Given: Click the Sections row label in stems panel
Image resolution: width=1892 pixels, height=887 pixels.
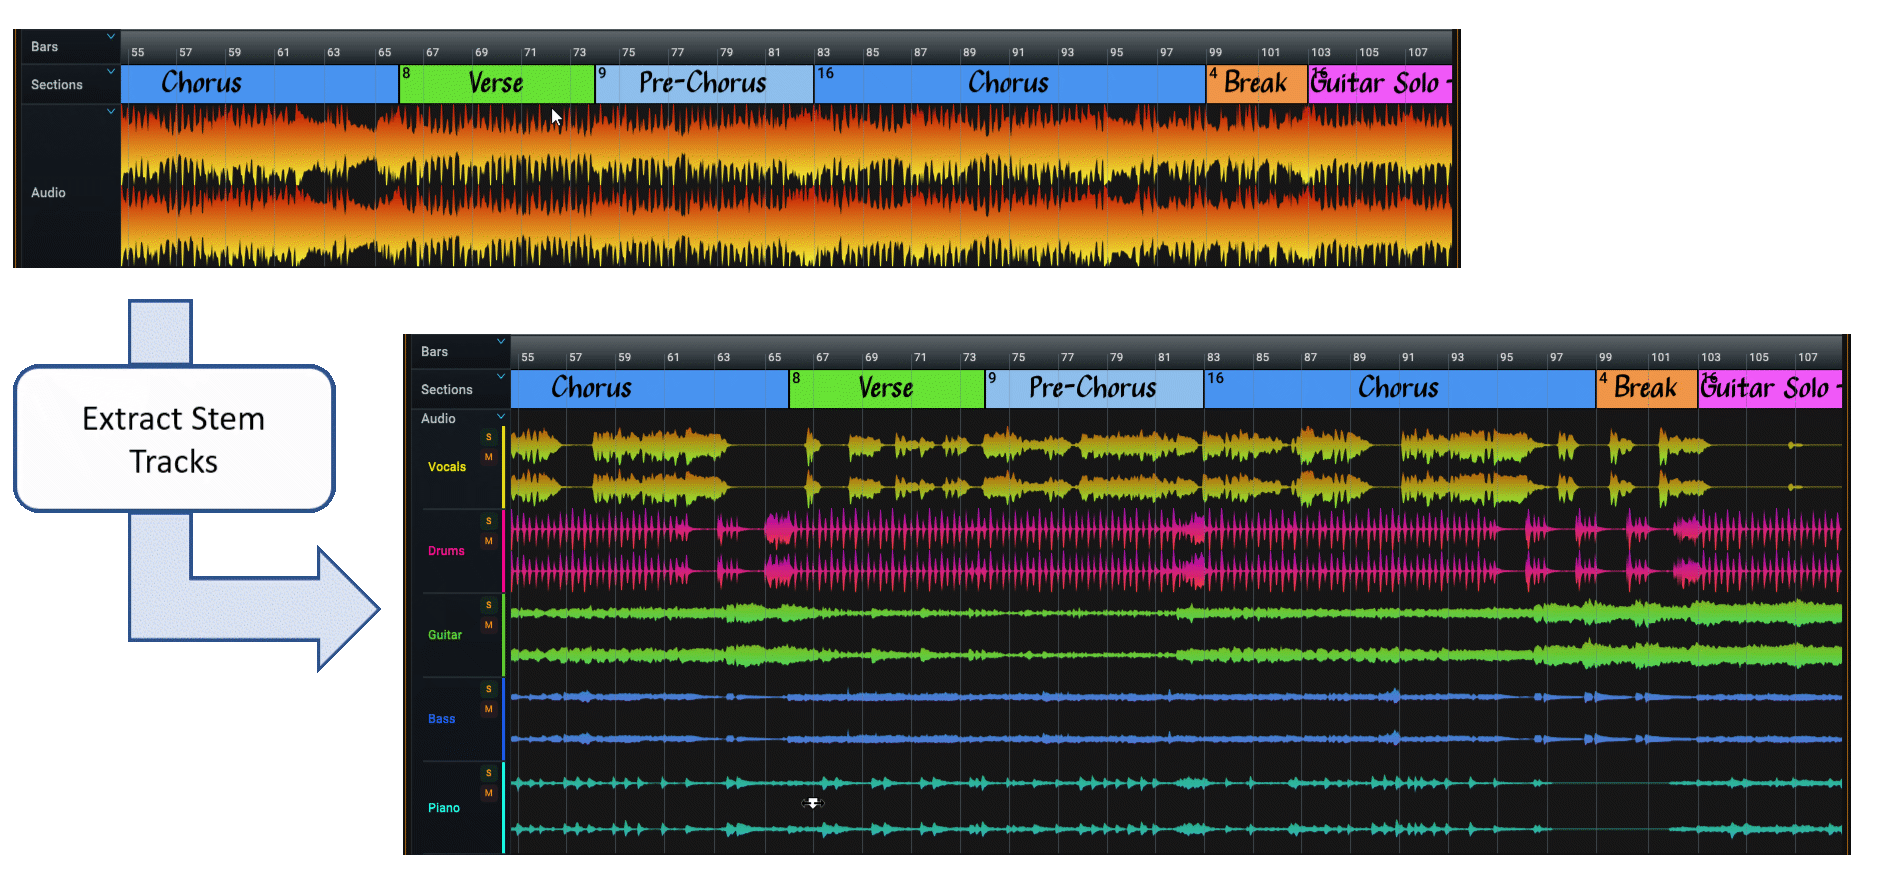Looking at the screenshot, I should (x=447, y=390).
